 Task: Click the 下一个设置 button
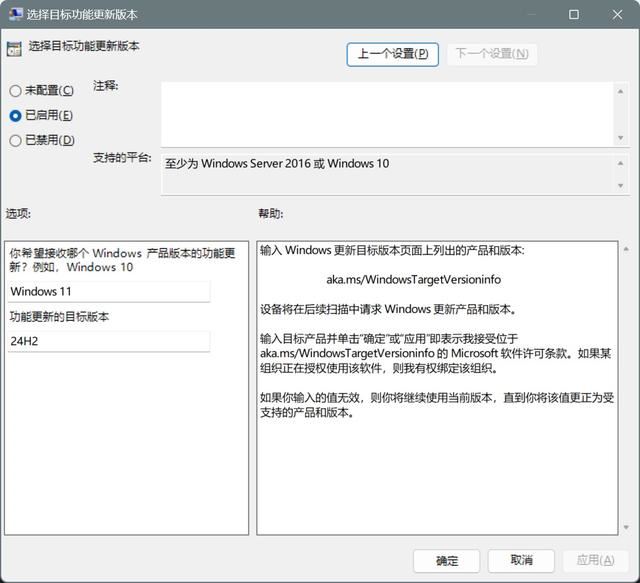[x=491, y=54]
